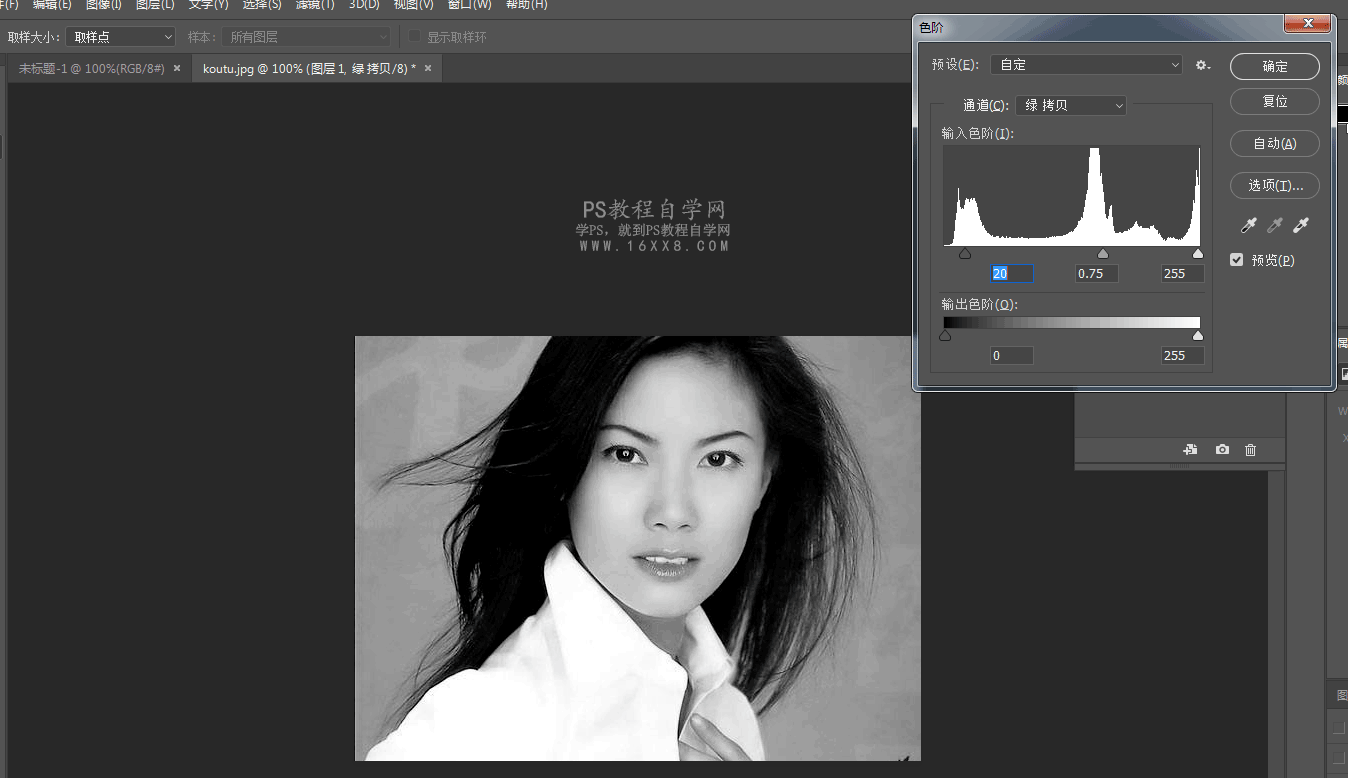The width and height of the screenshot is (1348, 778).
Task: Click the 色阶 dialog title bar
Action: 1100,27
